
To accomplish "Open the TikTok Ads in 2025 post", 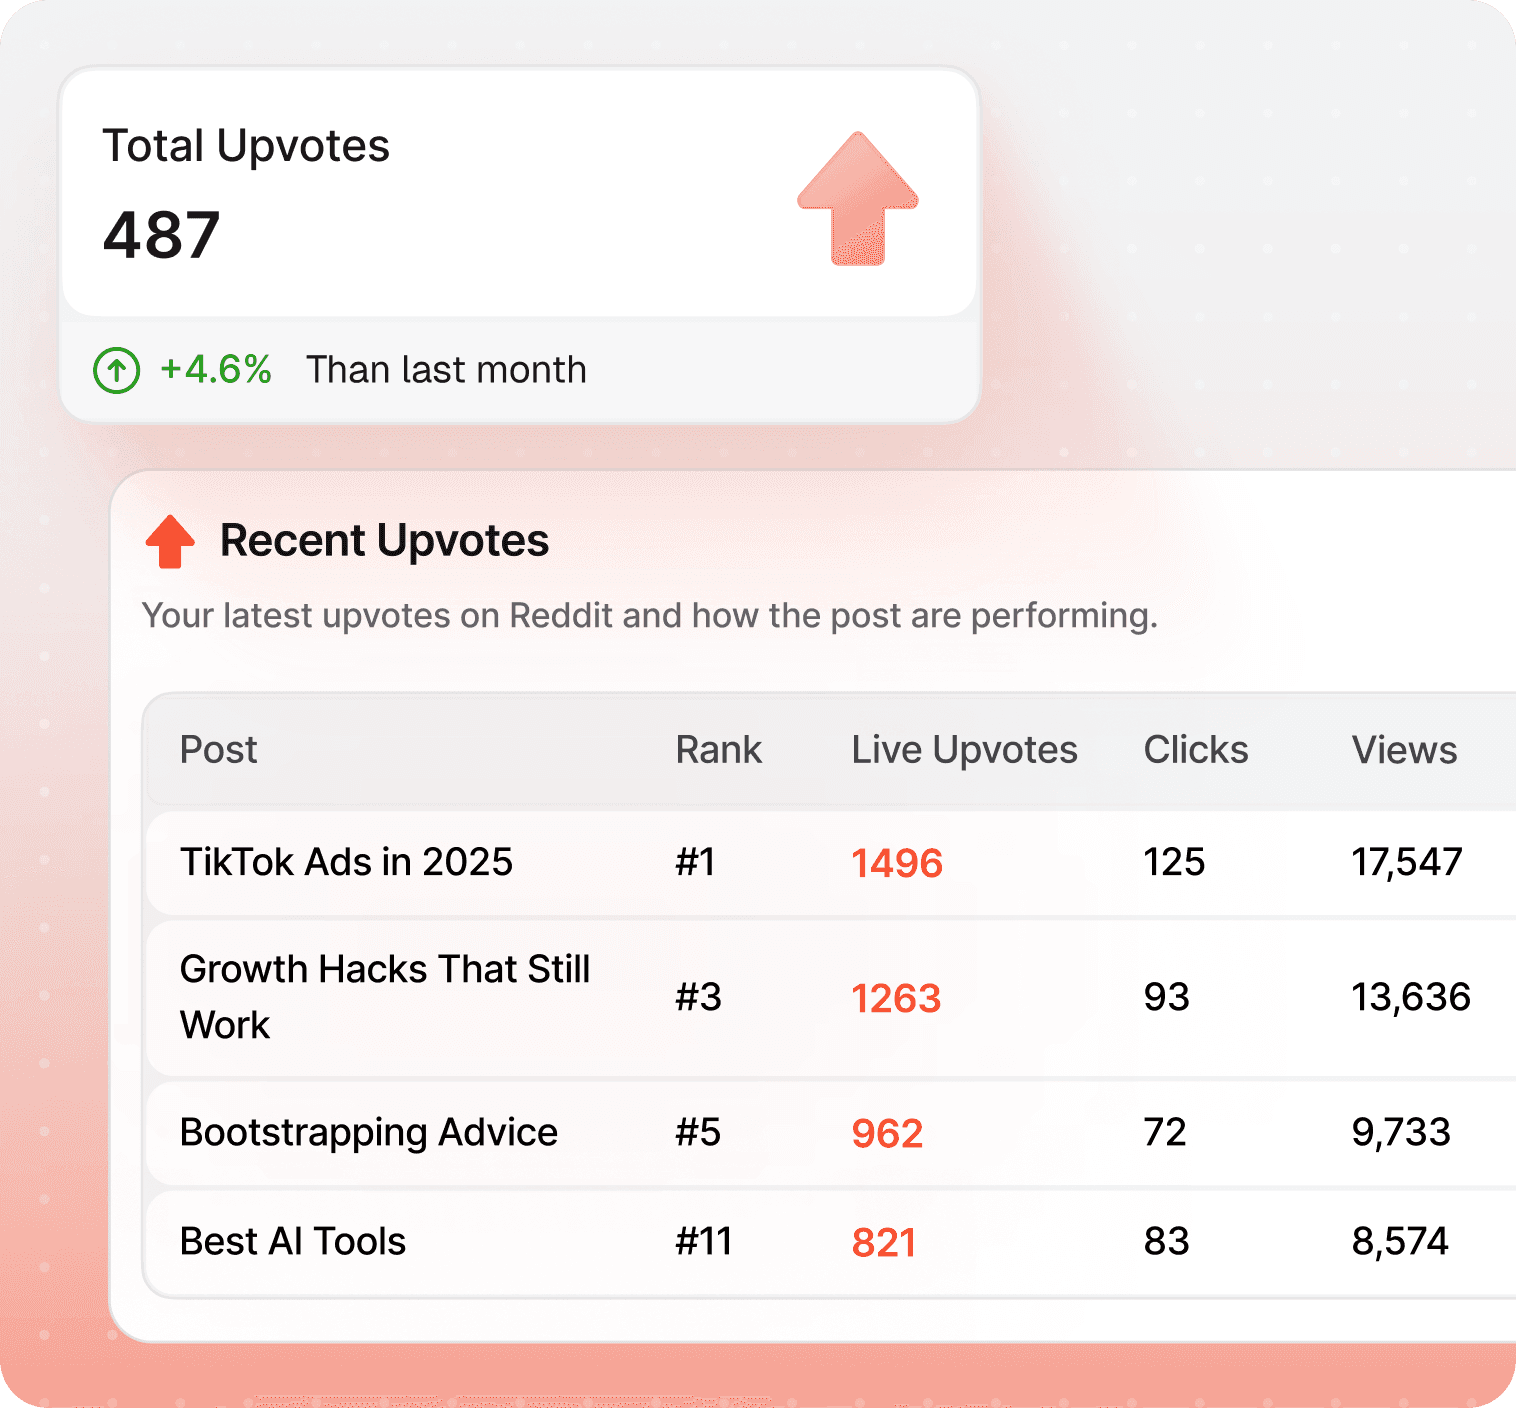I will pos(345,861).
